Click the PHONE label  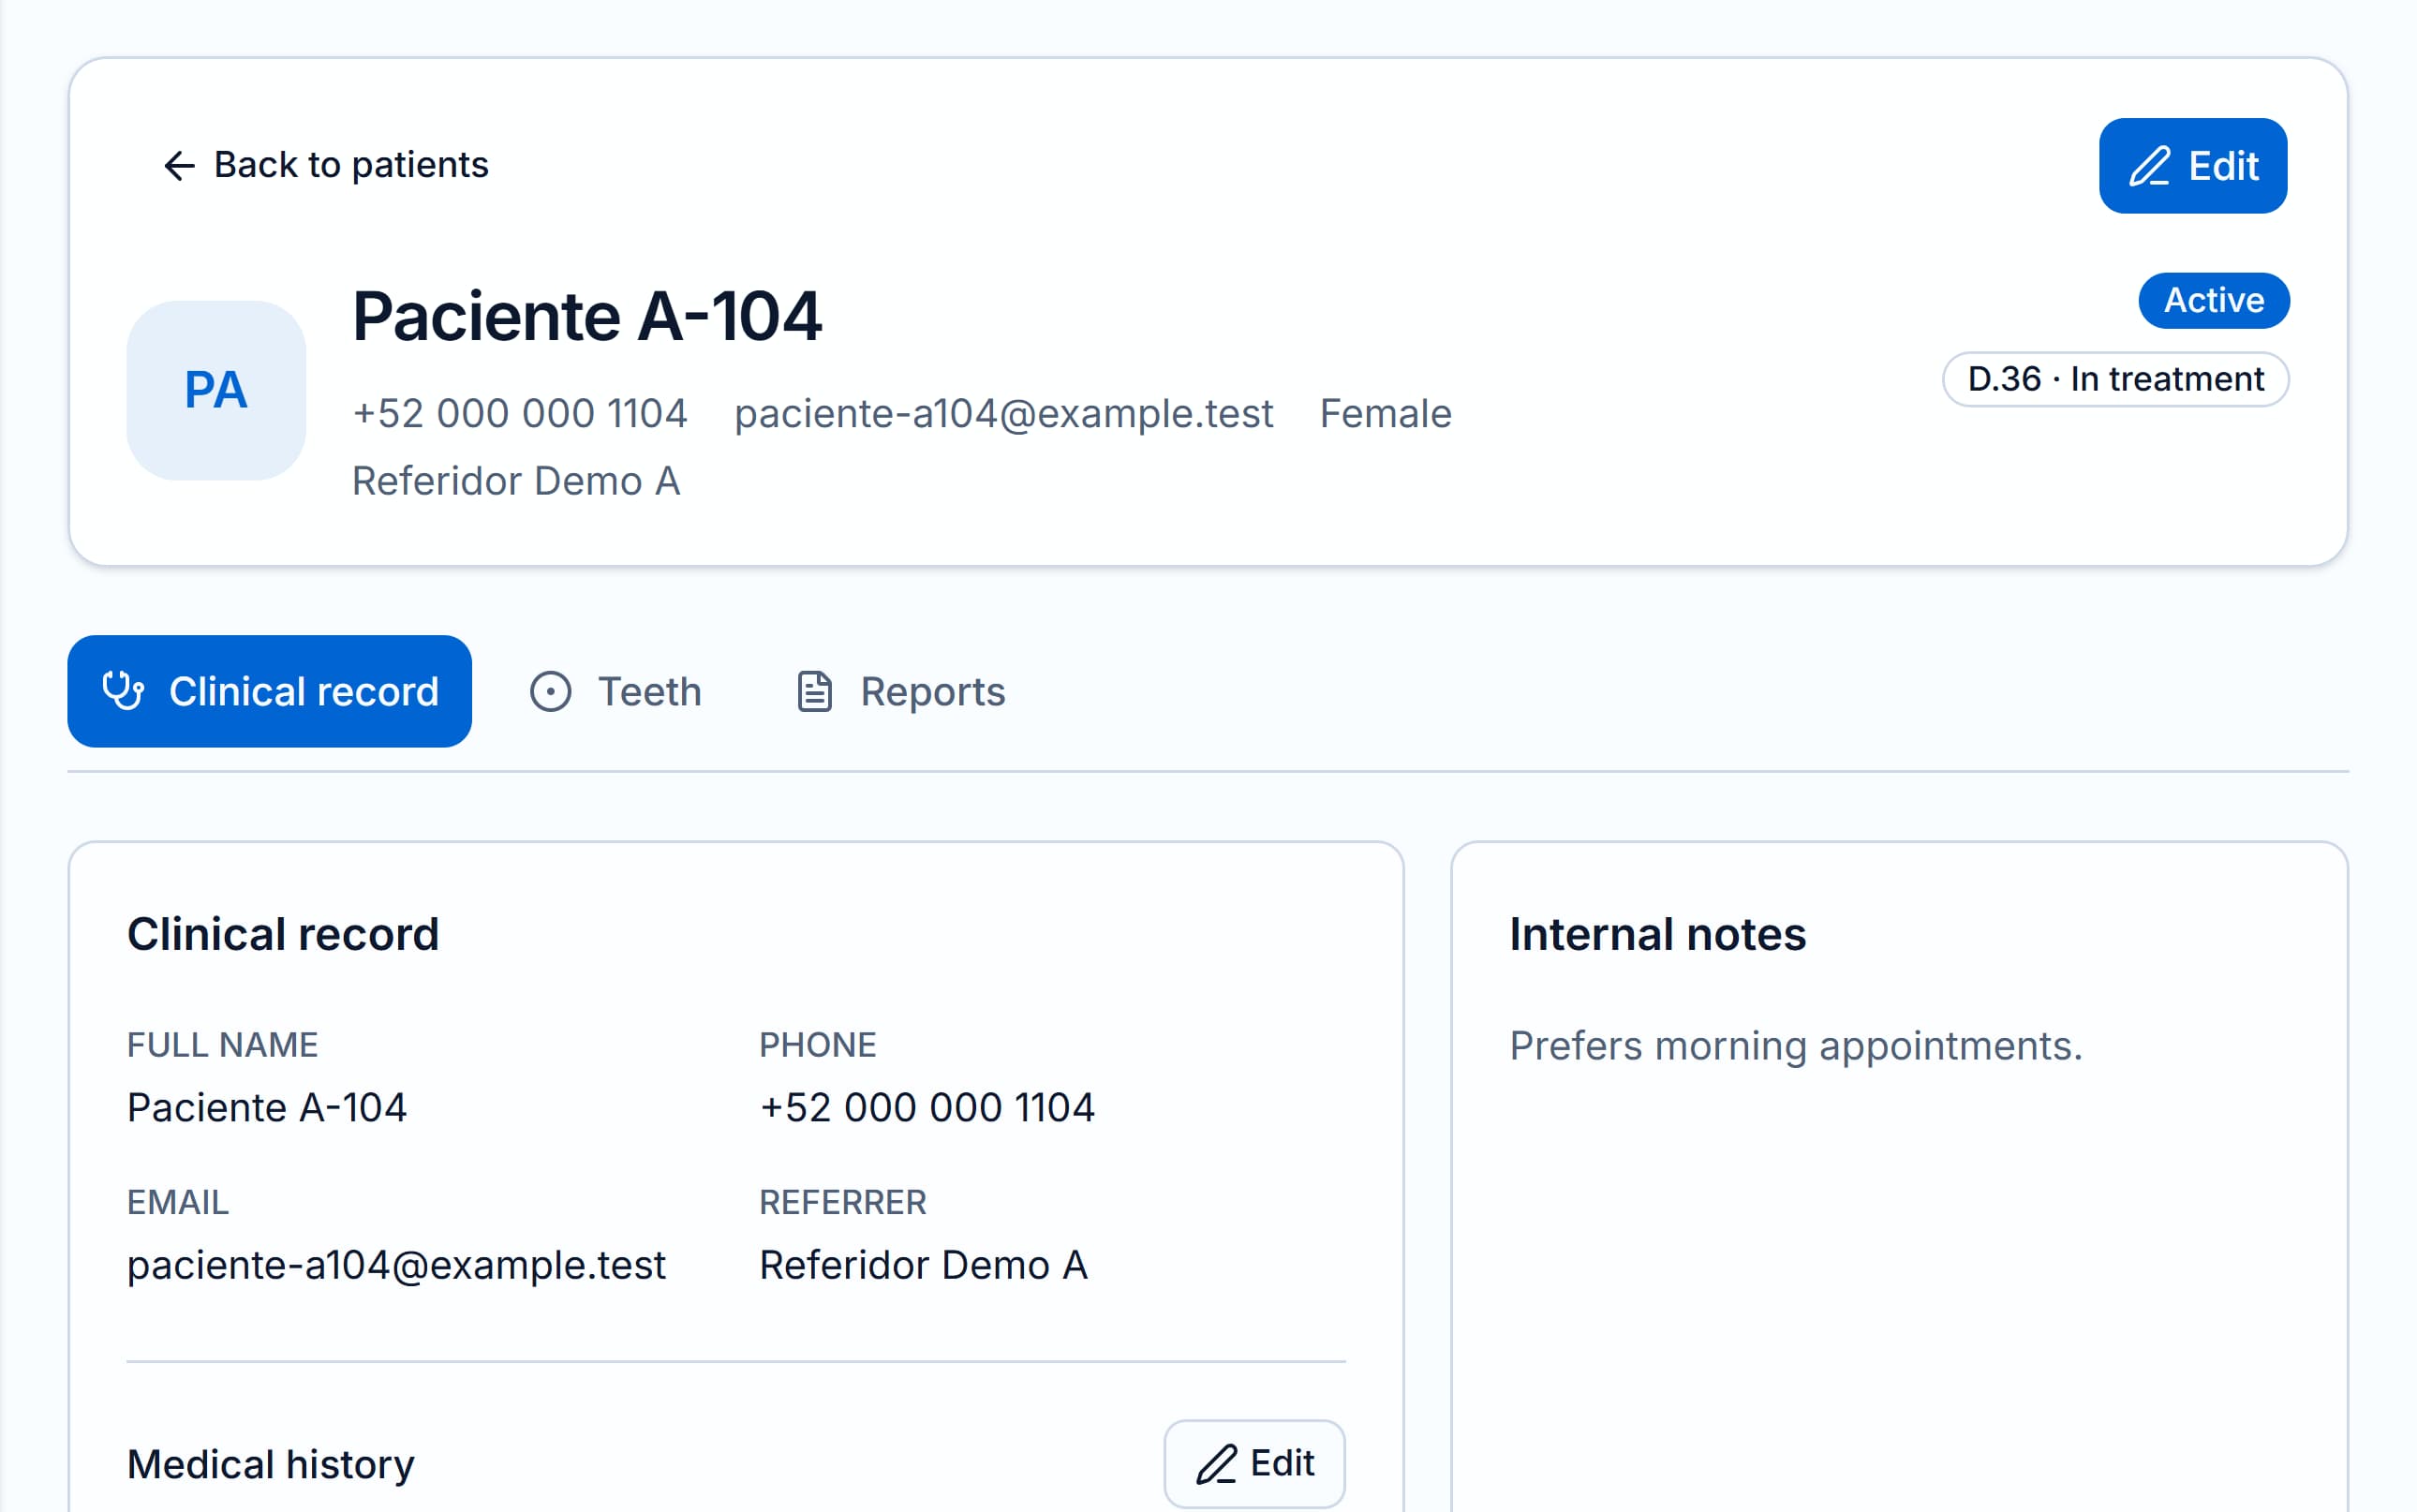point(818,1045)
